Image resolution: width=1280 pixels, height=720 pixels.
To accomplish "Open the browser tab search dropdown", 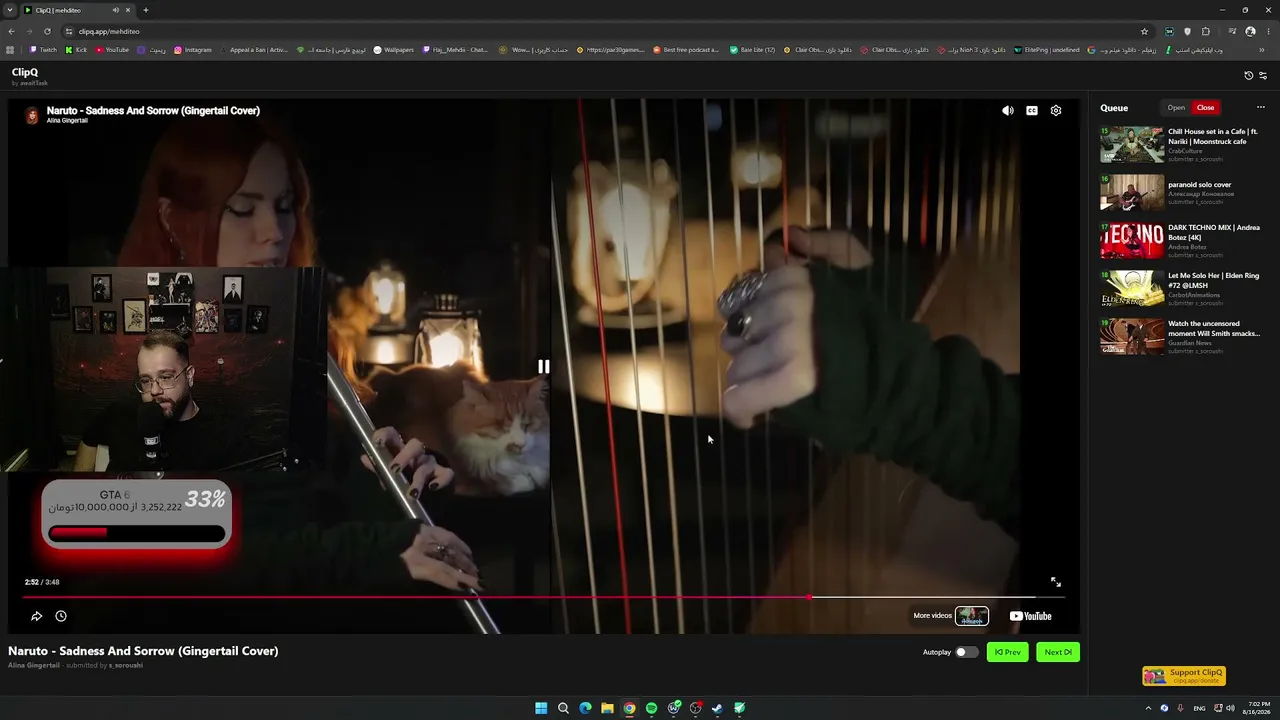I will [x=10, y=10].
